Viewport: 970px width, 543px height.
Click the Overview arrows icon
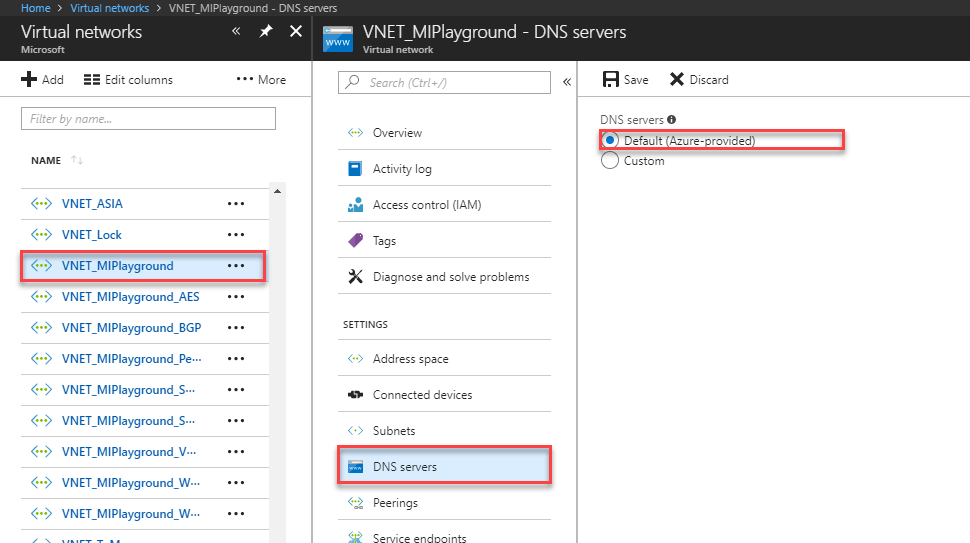point(355,132)
